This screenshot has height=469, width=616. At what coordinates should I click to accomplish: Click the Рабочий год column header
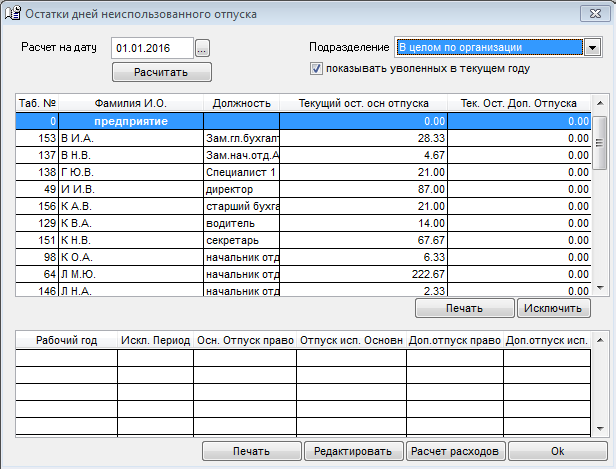(66, 340)
